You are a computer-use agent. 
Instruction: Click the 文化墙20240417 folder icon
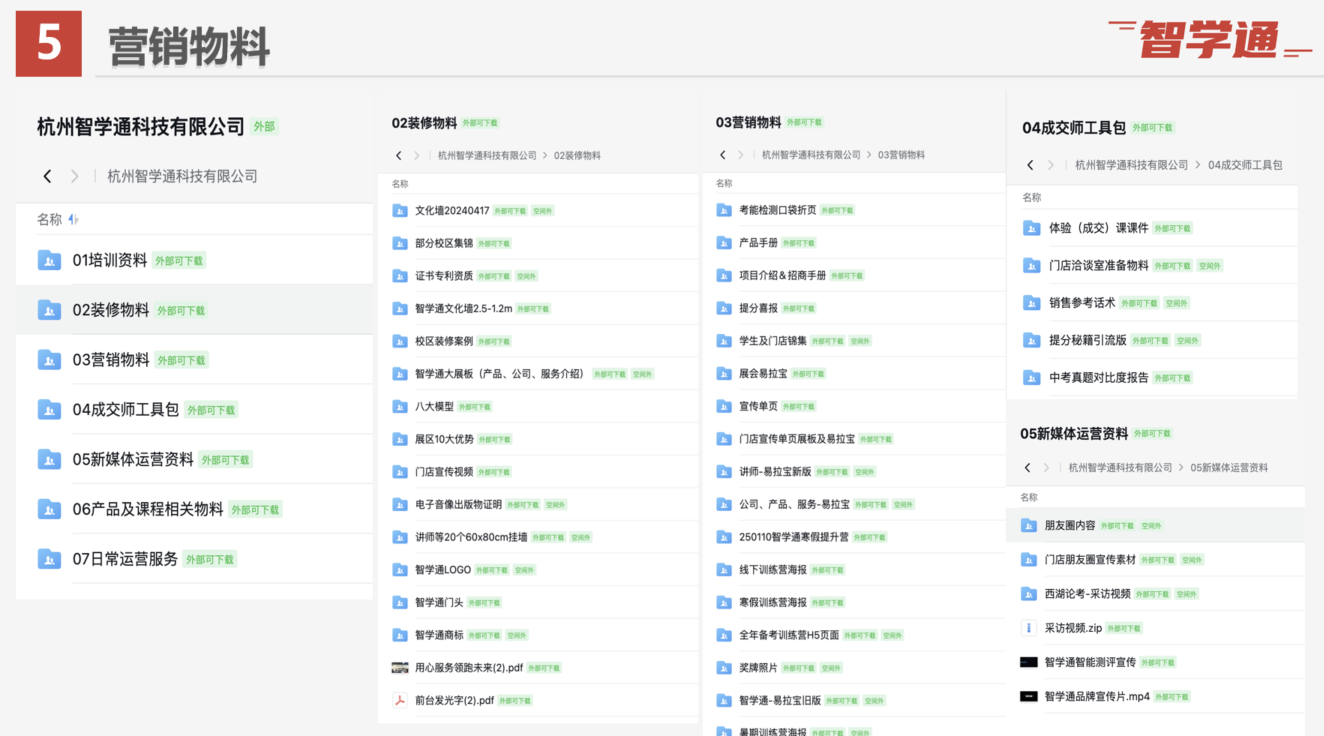click(x=400, y=211)
